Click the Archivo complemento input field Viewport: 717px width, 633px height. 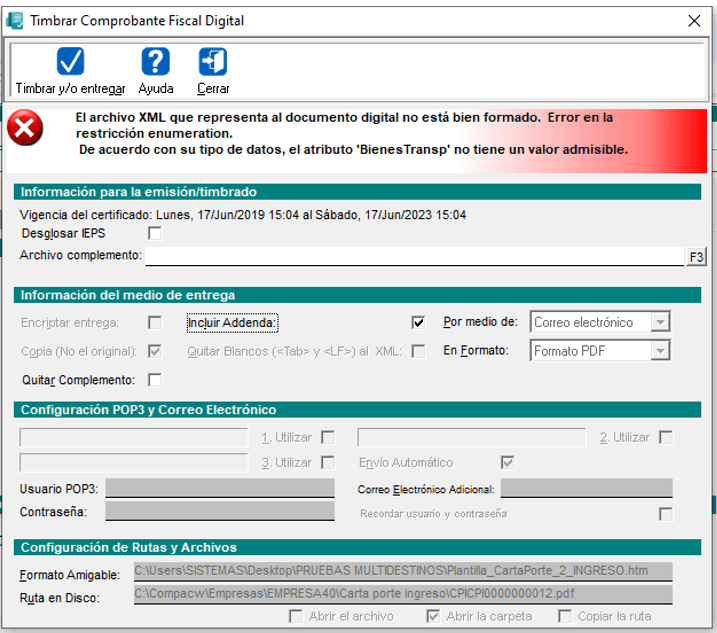click(x=415, y=256)
